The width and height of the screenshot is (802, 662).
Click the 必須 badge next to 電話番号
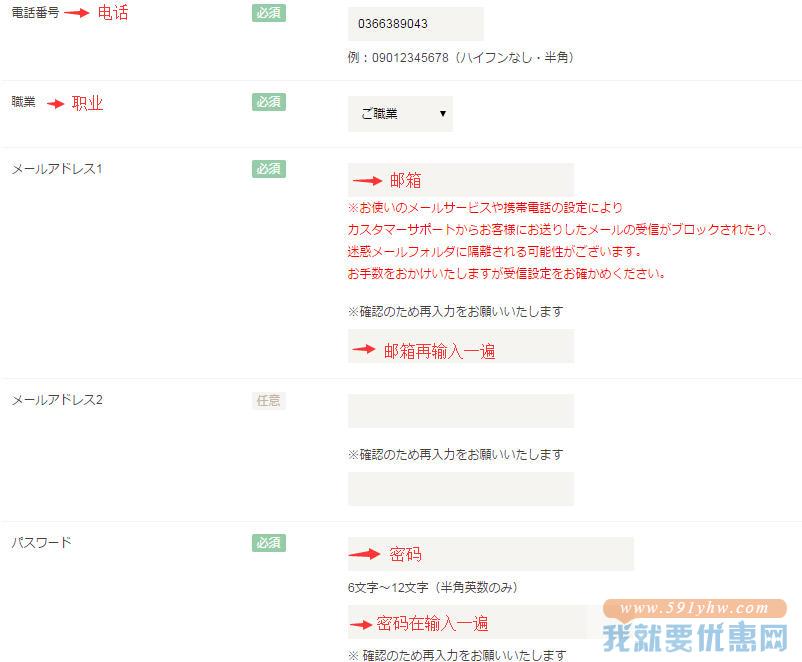pyautogui.click(x=269, y=13)
